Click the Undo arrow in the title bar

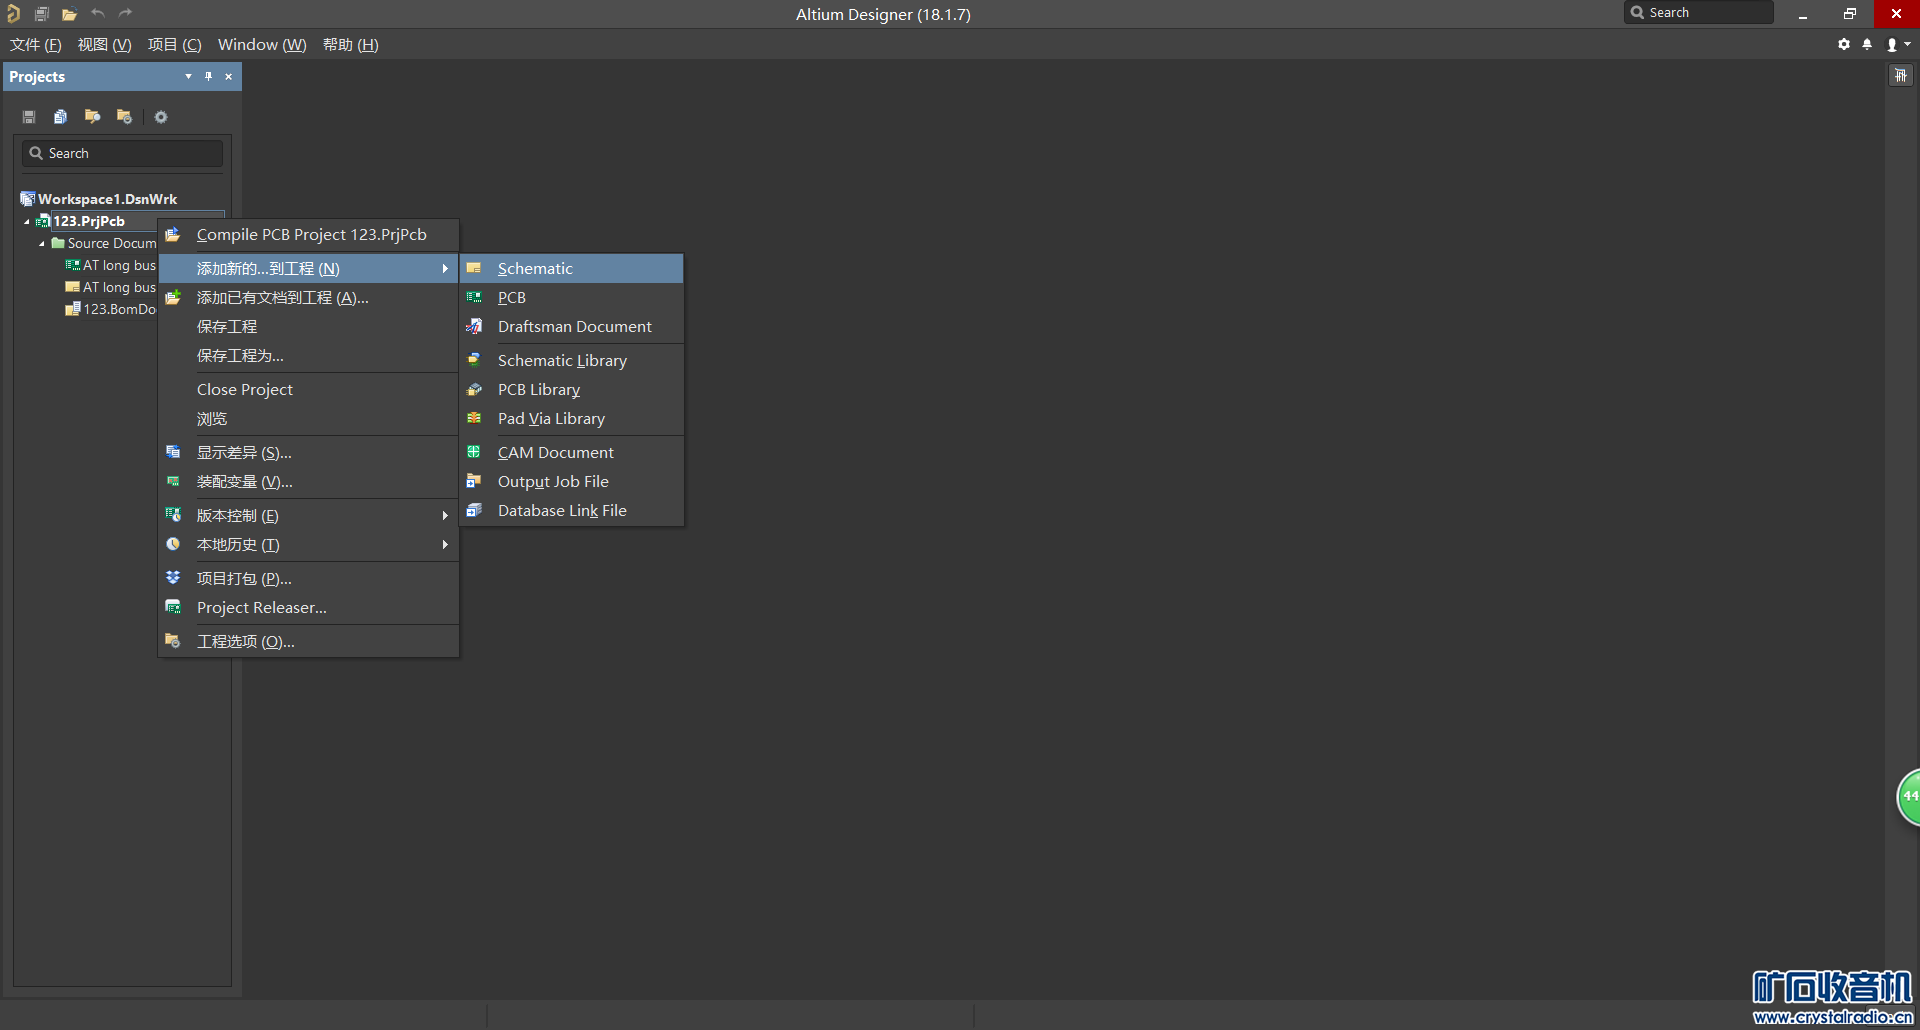(x=97, y=13)
